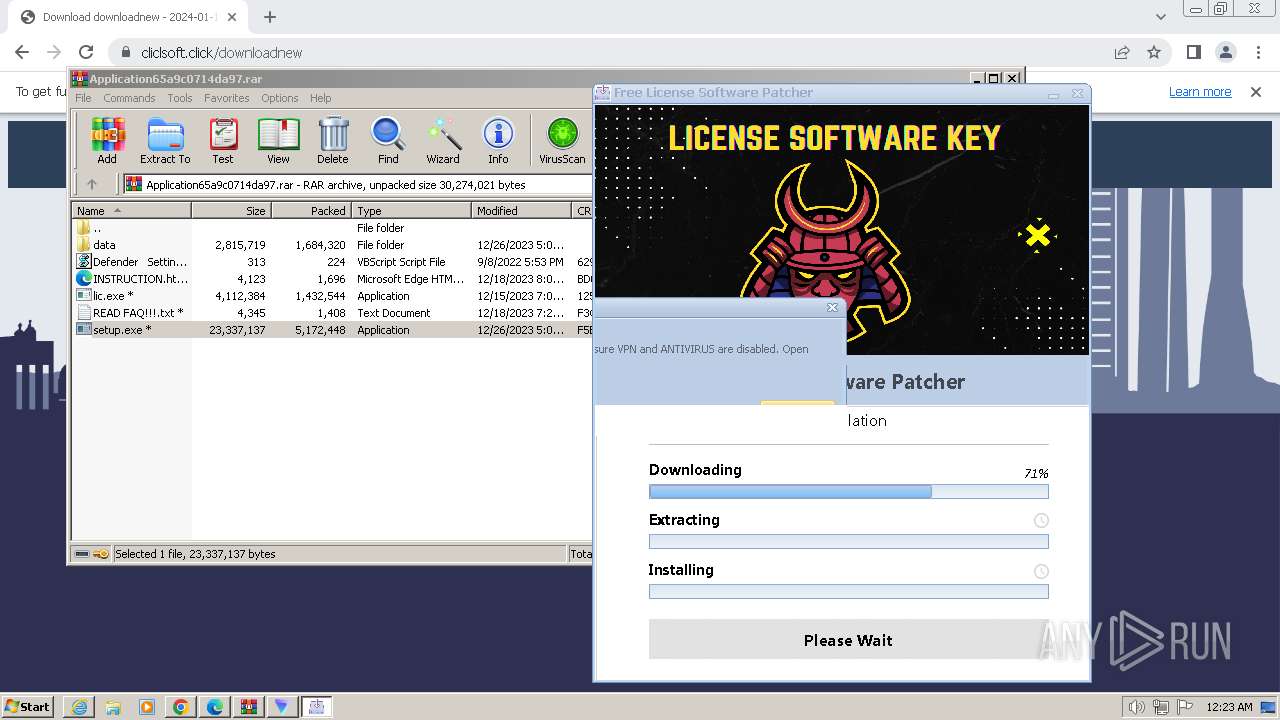Bookmark this page with the star

1154,52
